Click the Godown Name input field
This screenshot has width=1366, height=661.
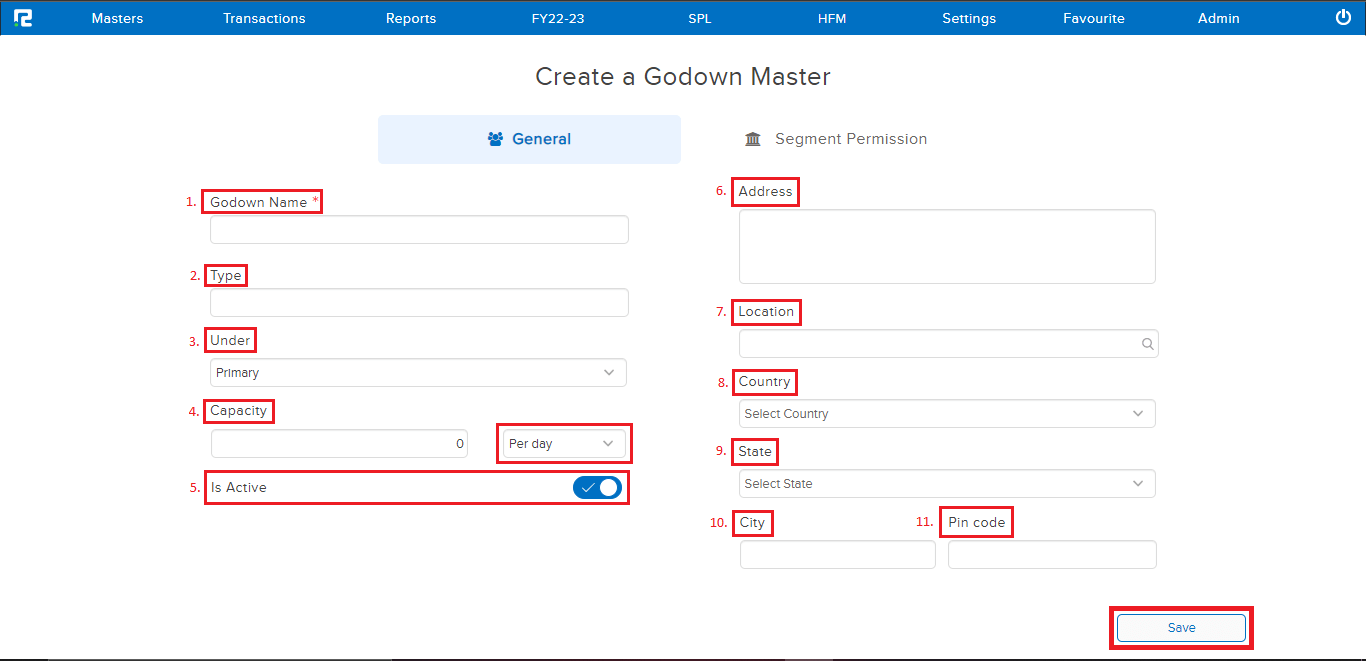pyautogui.click(x=419, y=230)
